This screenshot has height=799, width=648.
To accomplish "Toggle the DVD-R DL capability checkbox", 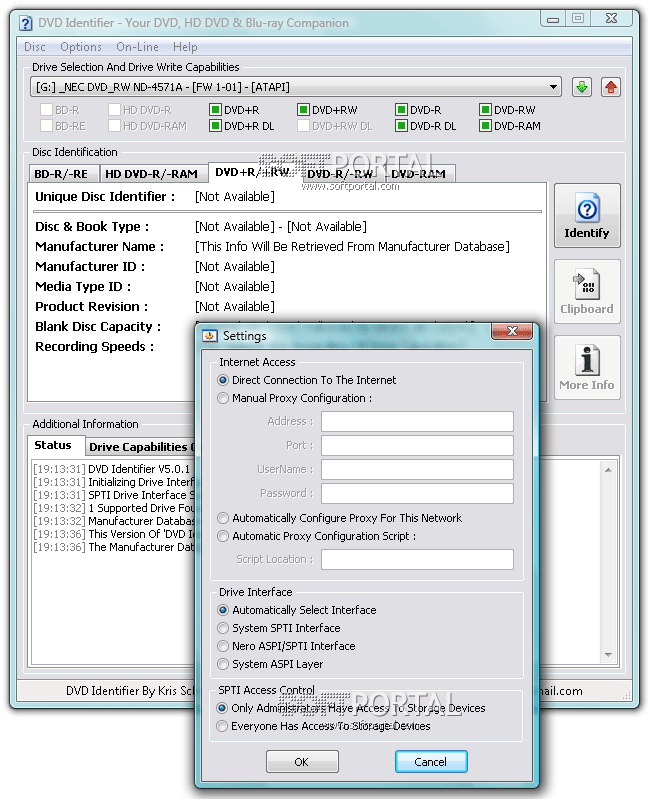I will 401,125.
